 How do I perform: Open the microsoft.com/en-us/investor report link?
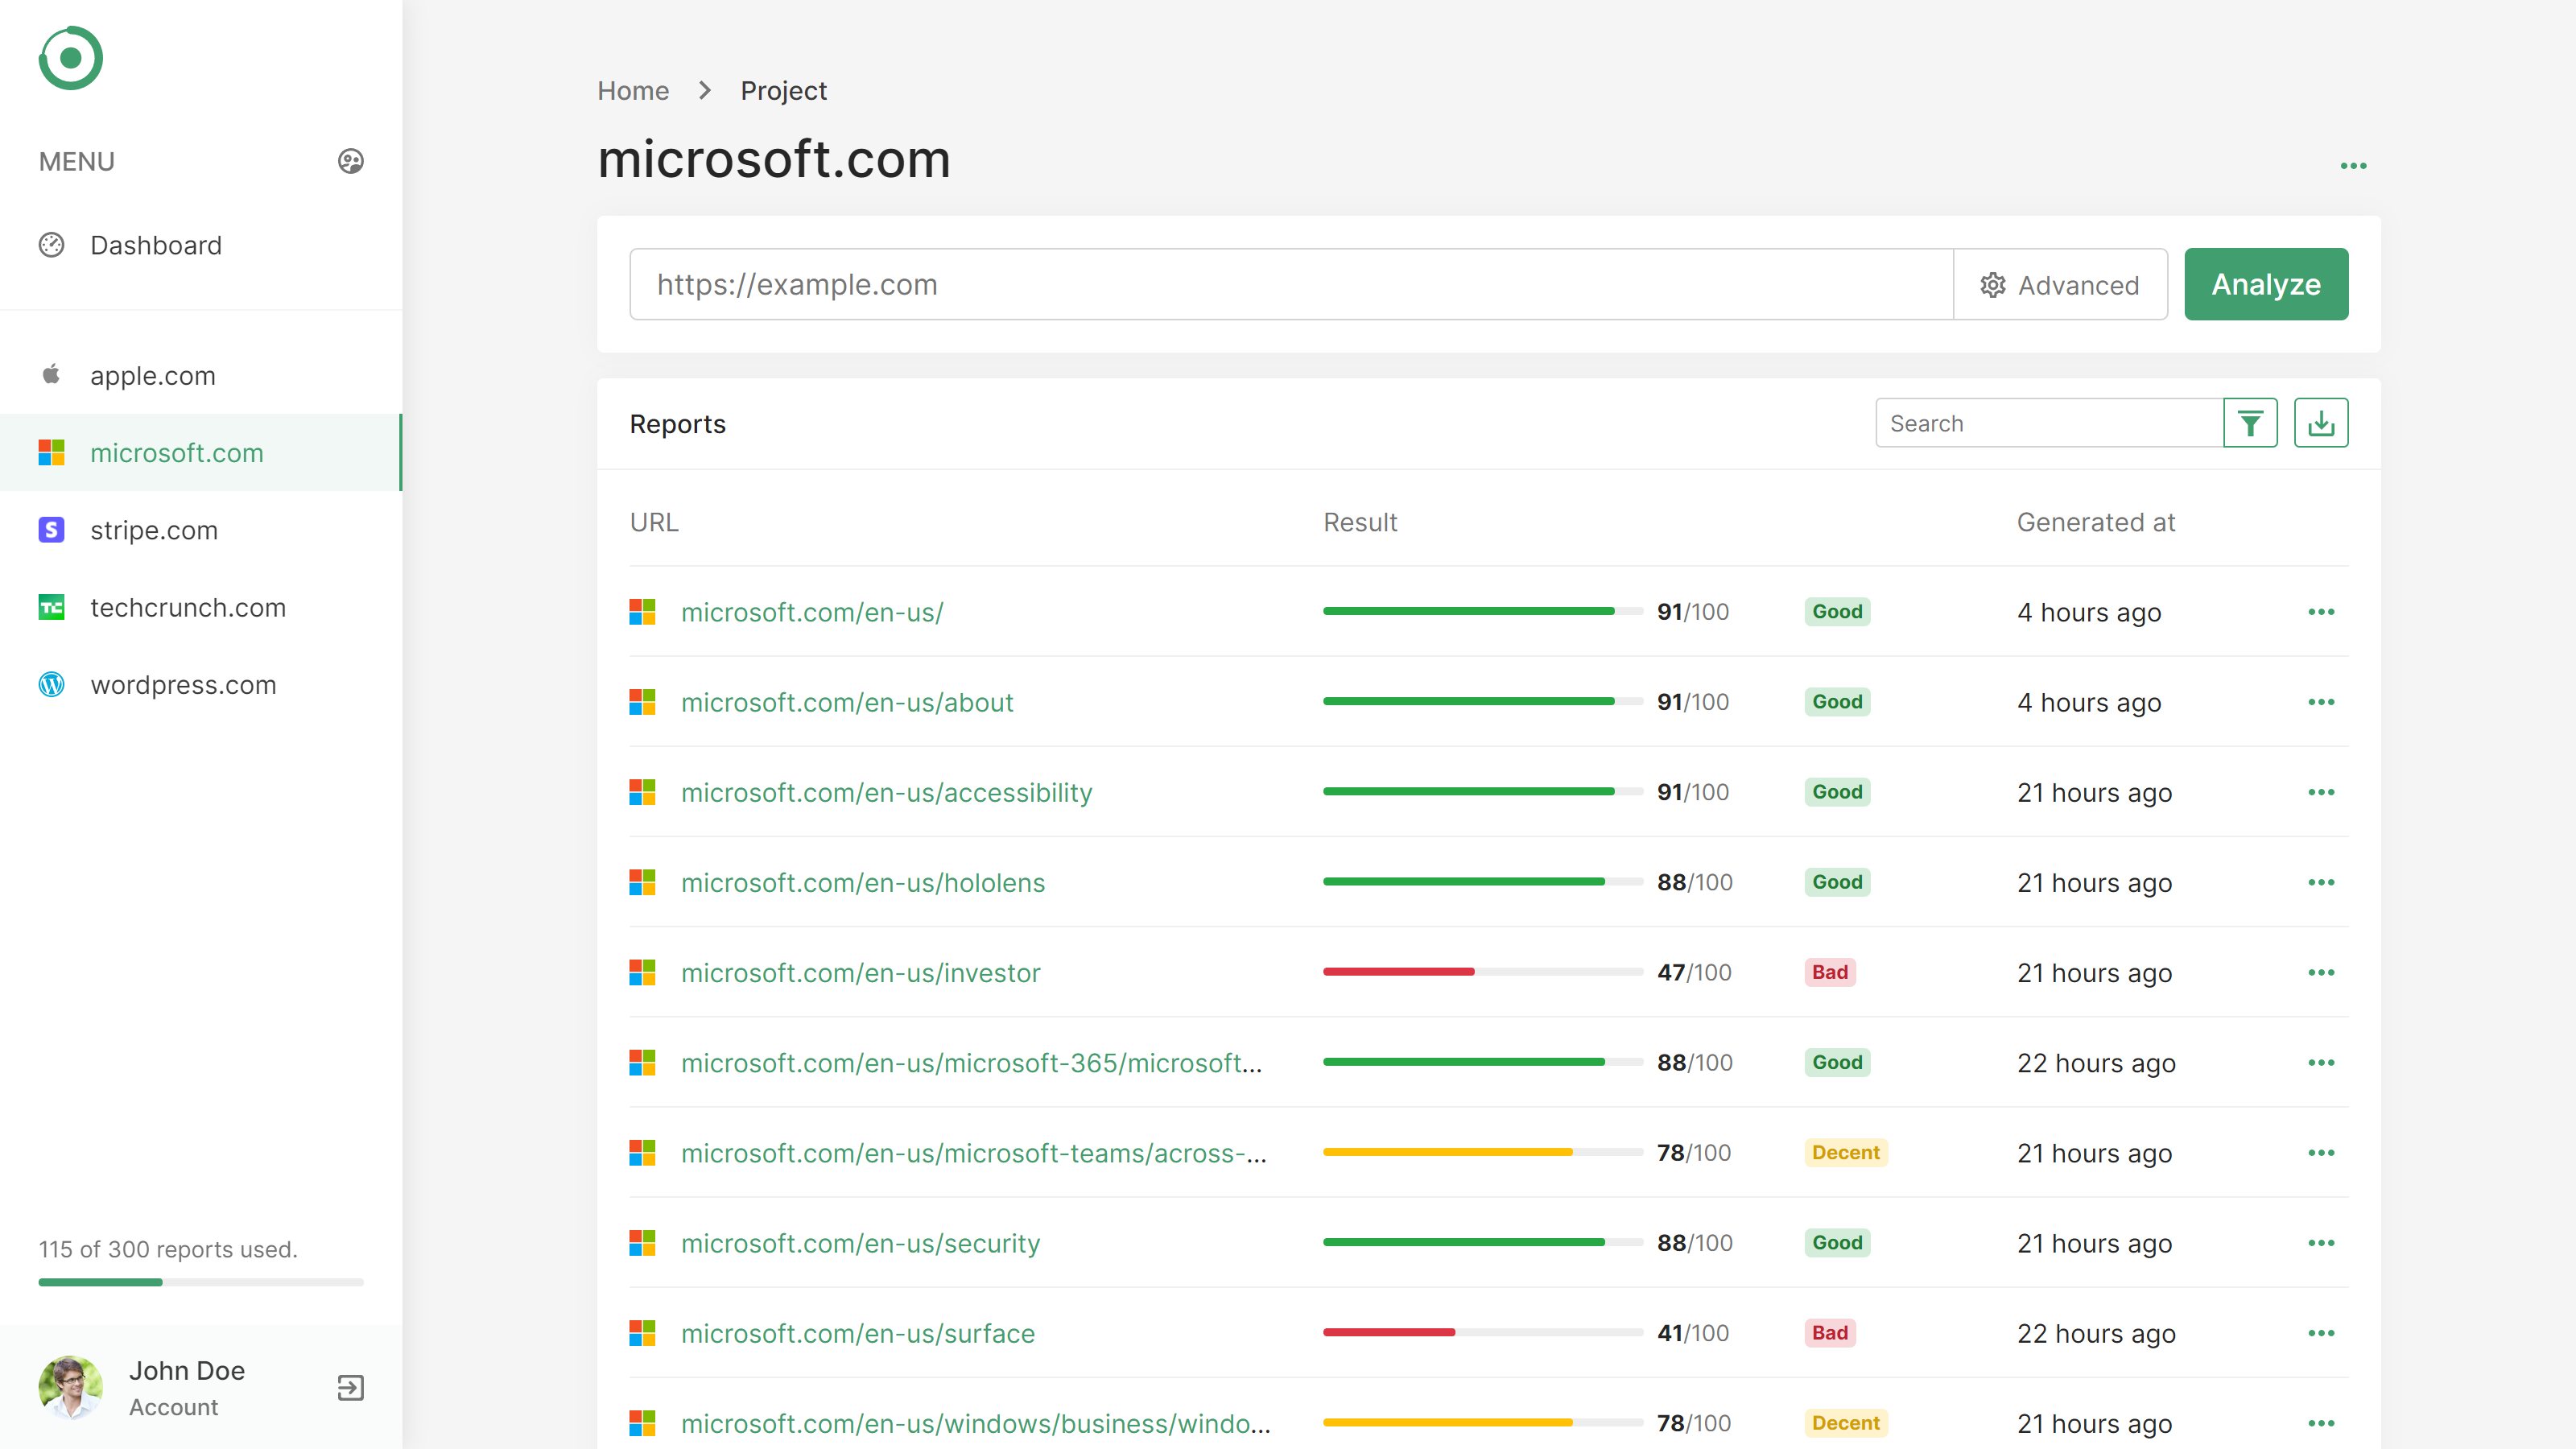(860, 972)
